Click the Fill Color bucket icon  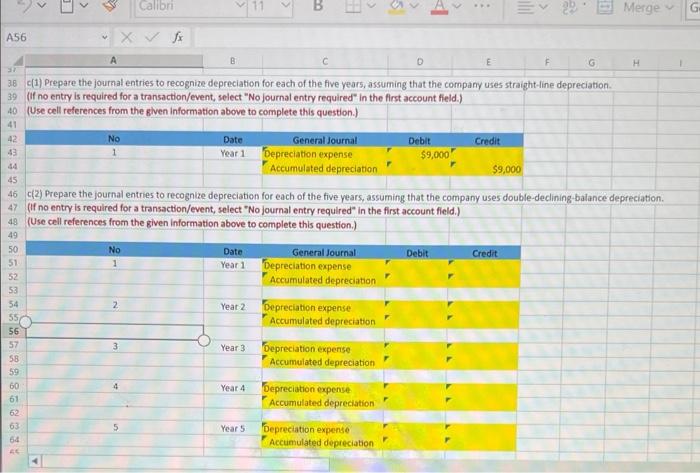click(x=396, y=6)
